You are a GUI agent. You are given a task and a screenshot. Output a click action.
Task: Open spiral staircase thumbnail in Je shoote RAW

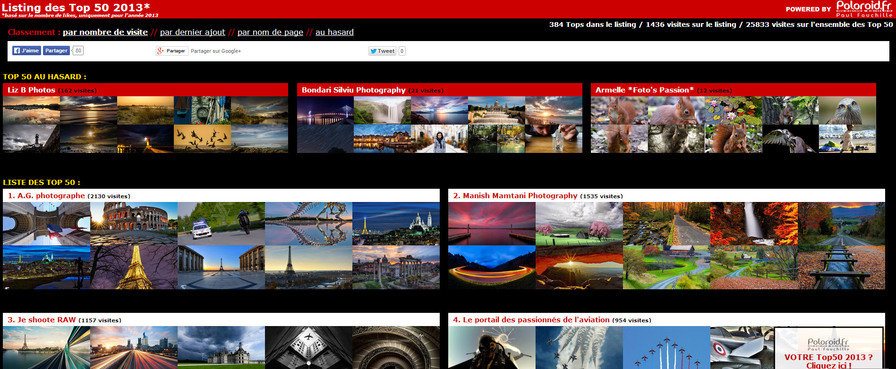[x=396, y=347]
